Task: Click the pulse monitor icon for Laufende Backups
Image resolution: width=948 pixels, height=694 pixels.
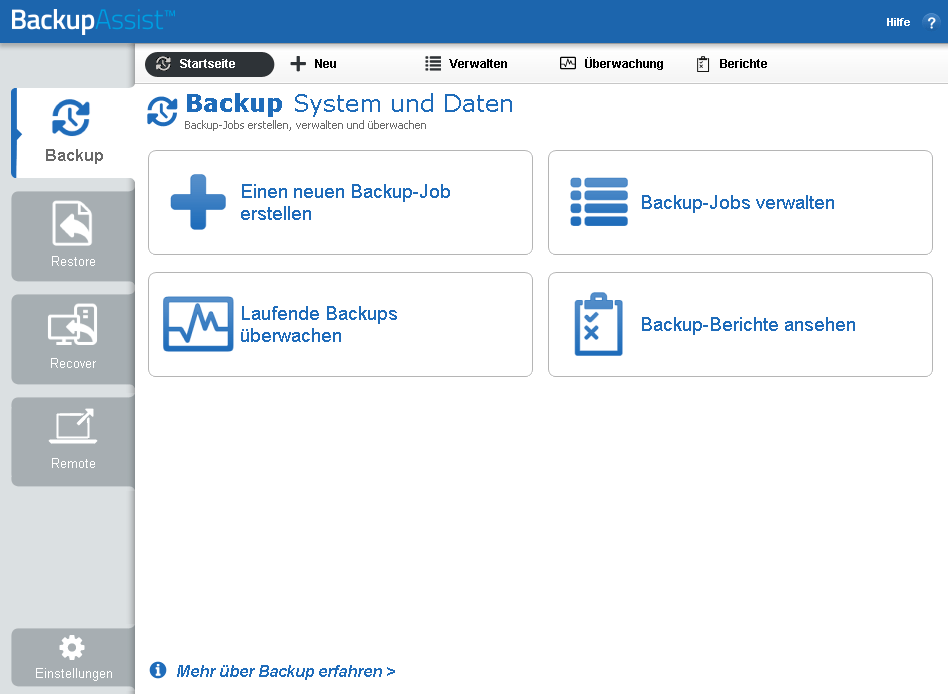Action: 198,324
